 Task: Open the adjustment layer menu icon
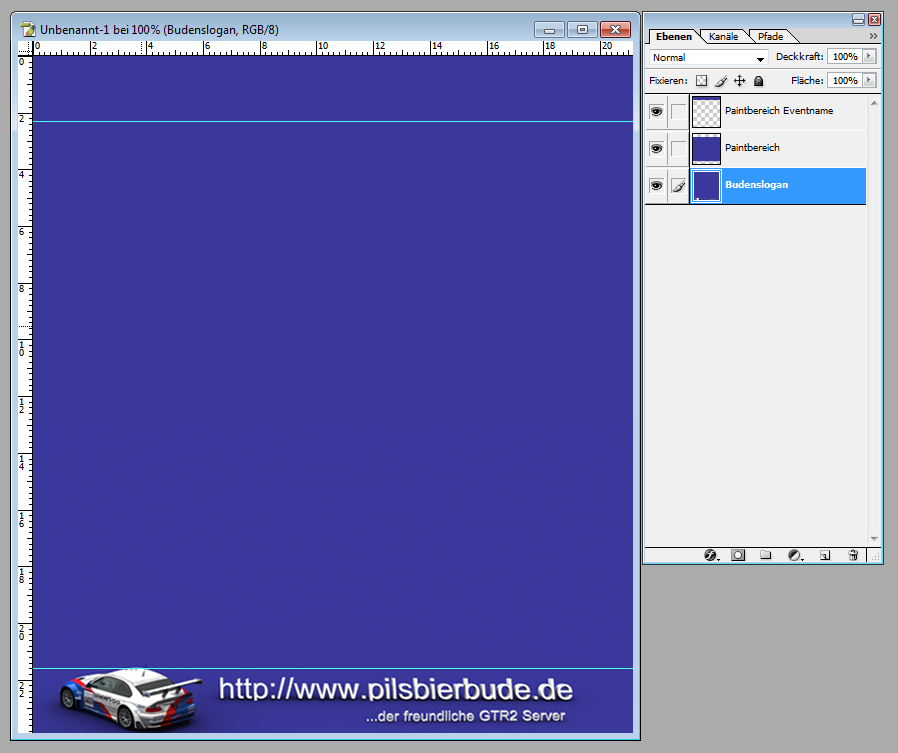(x=795, y=555)
